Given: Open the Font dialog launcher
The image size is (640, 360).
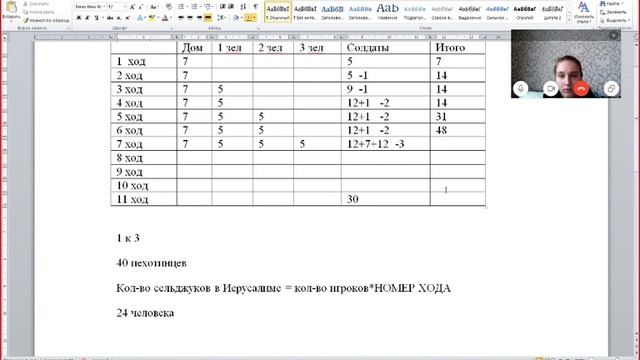Looking at the screenshot, I should pyautogui.click(x=172, y=28).
